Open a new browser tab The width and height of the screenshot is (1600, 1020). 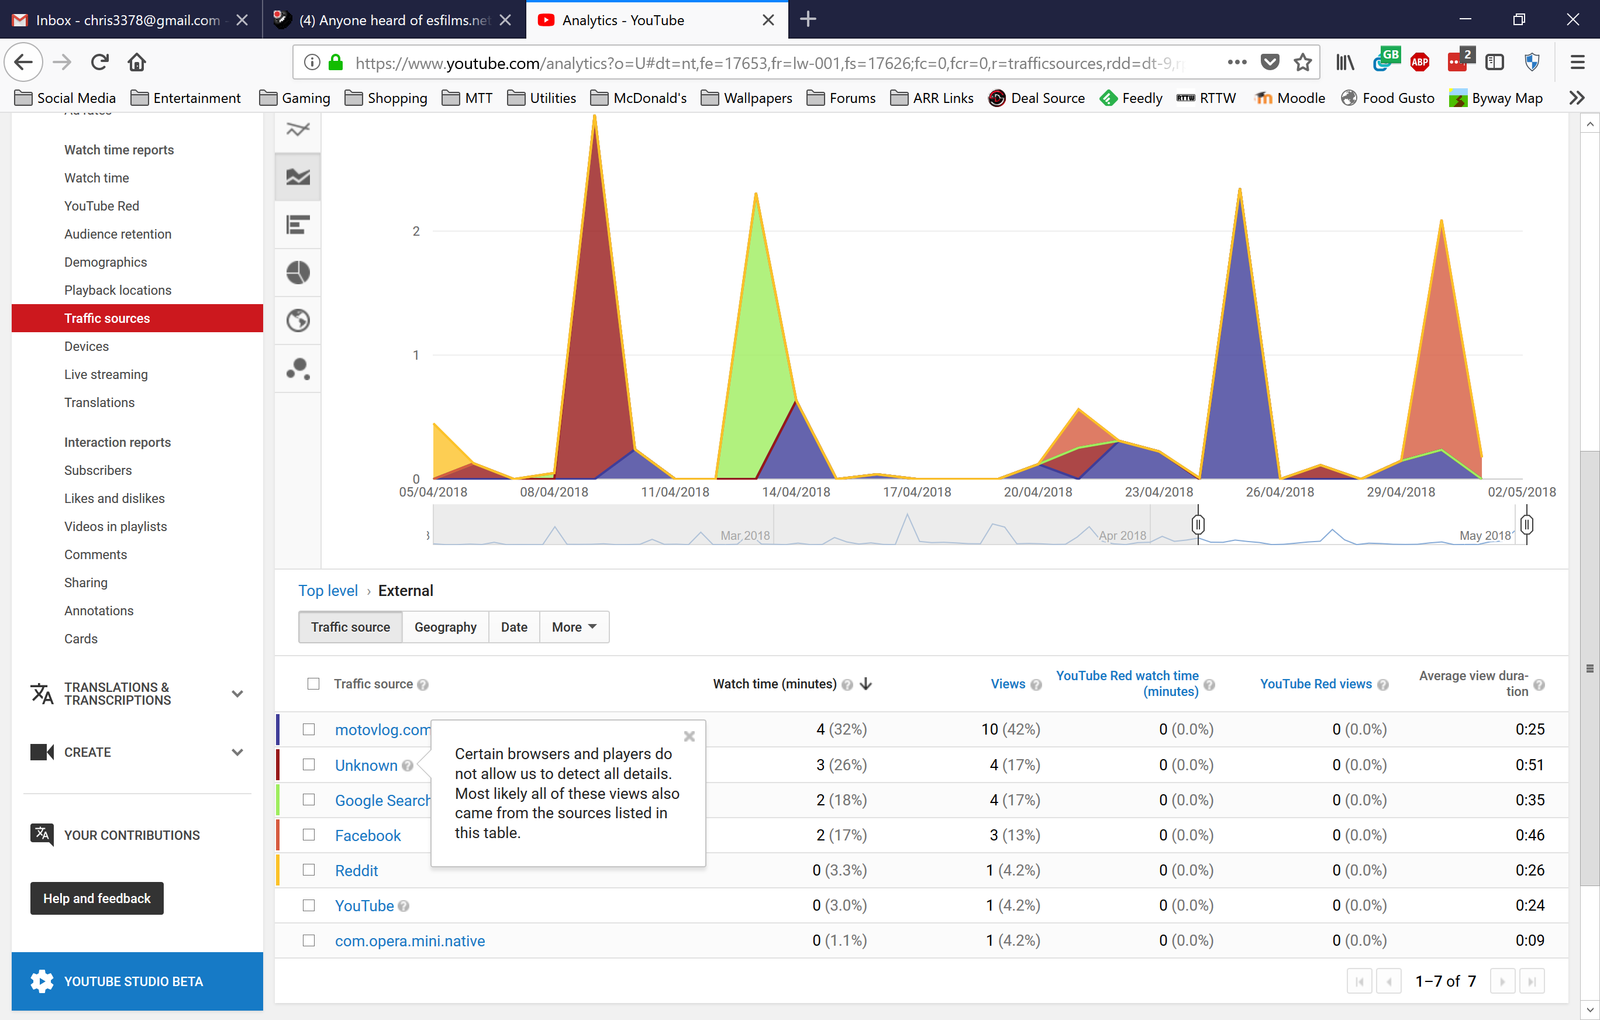click(x=808, y=19)
